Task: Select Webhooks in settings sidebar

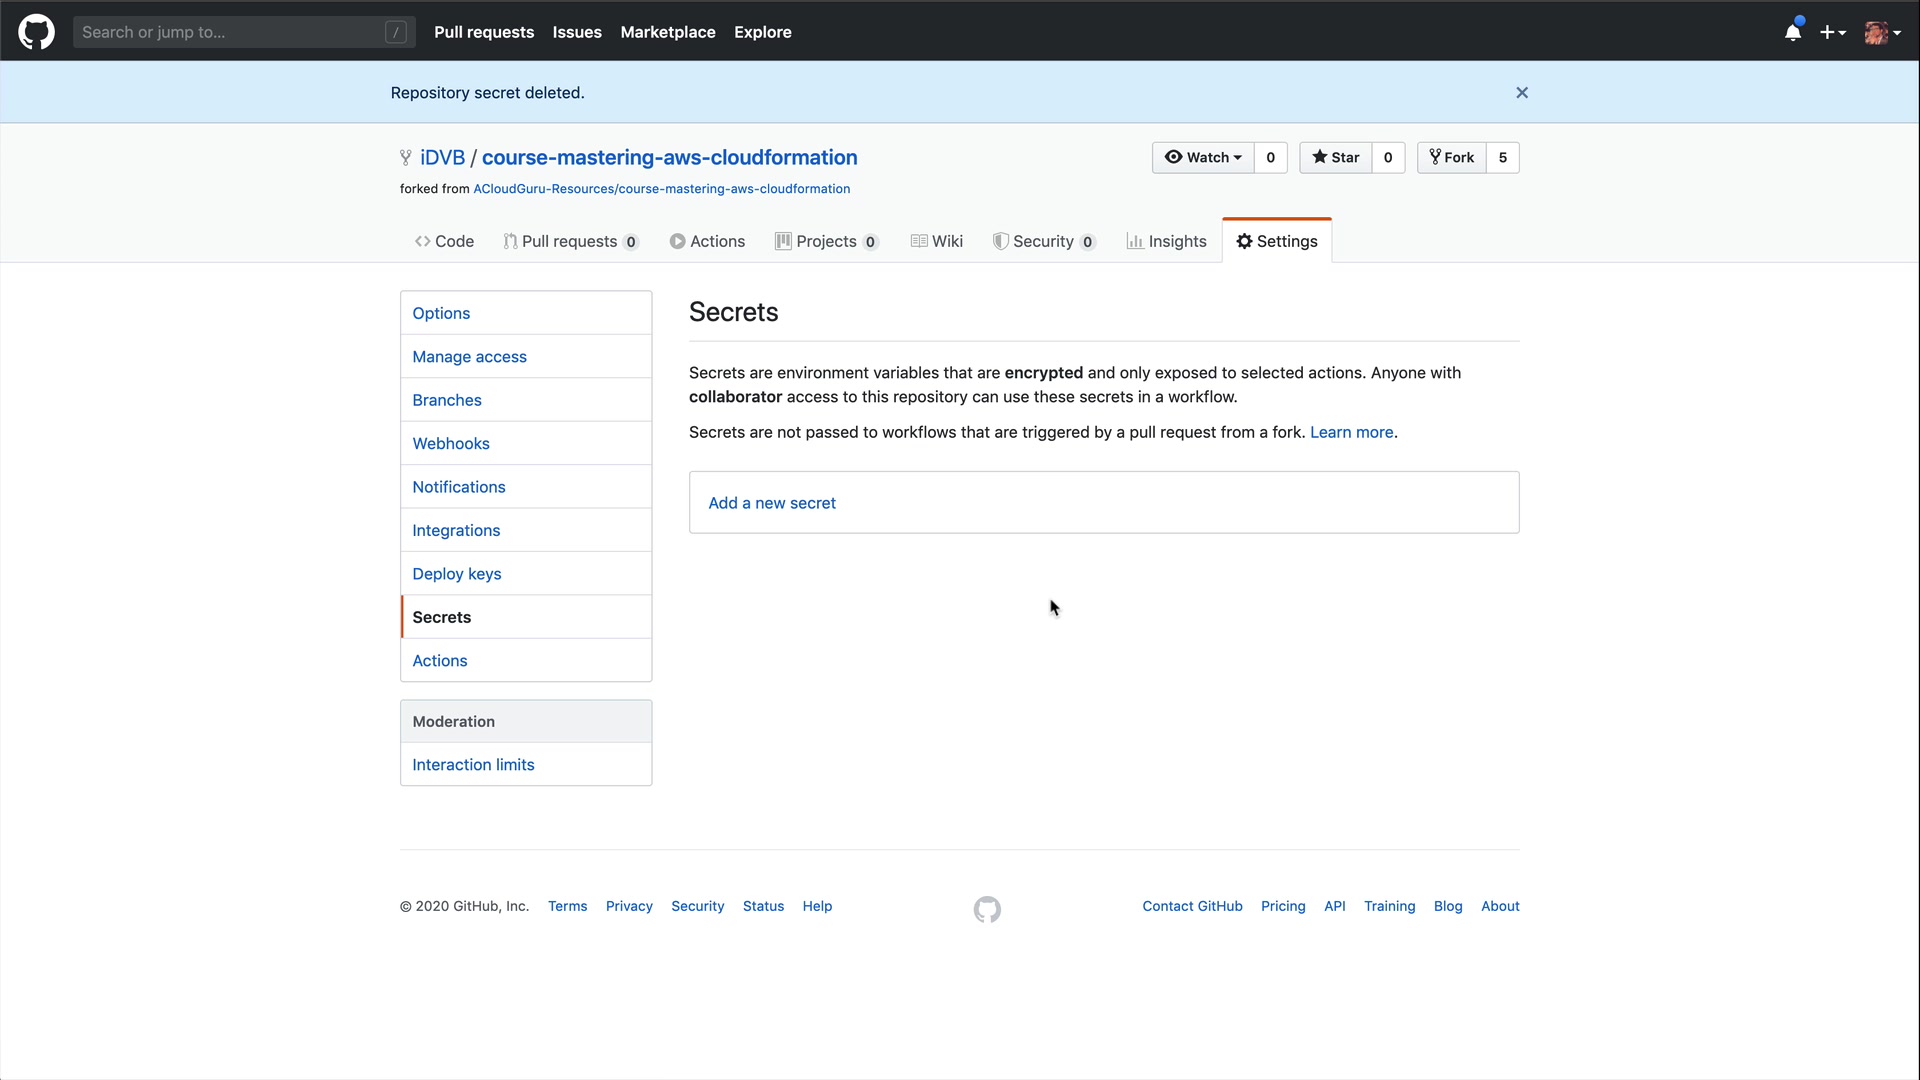Action: (451, 443)
